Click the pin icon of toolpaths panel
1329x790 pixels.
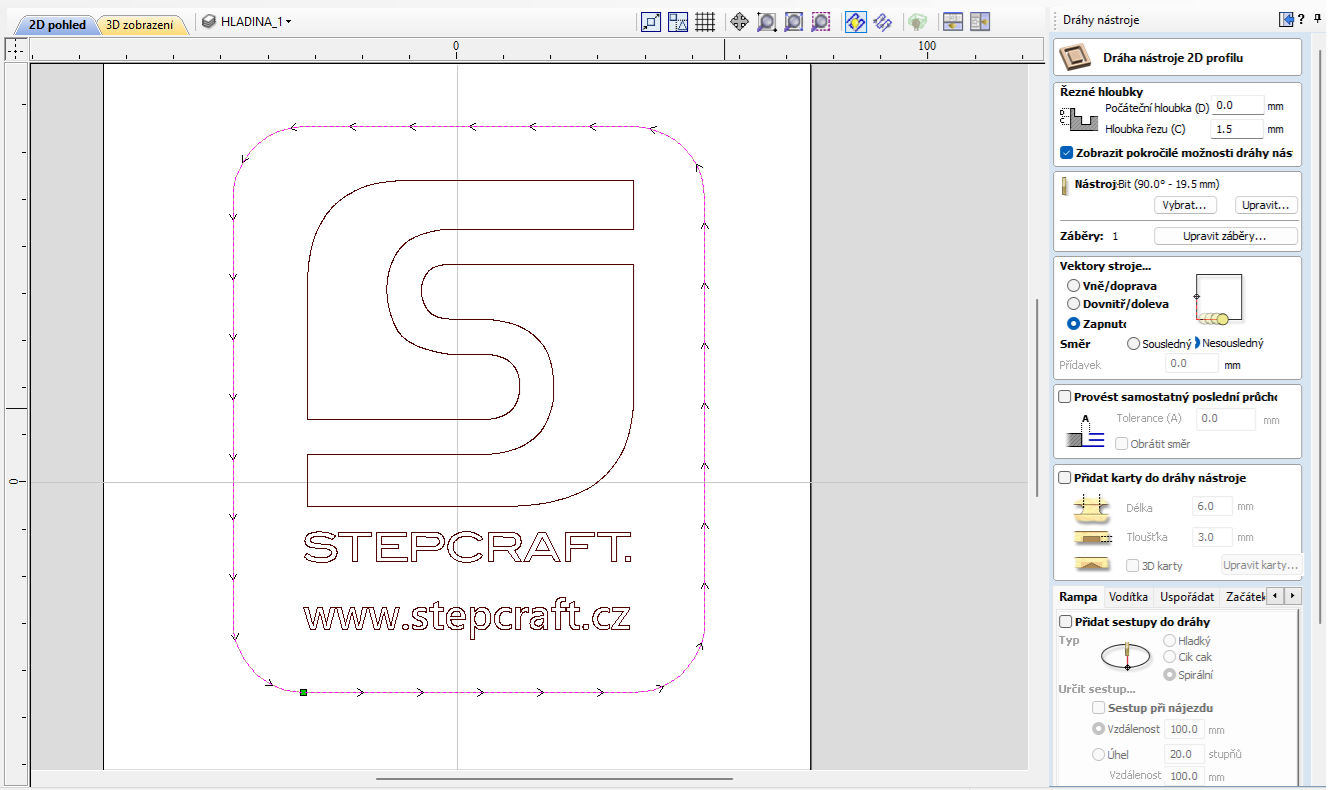1319,19
